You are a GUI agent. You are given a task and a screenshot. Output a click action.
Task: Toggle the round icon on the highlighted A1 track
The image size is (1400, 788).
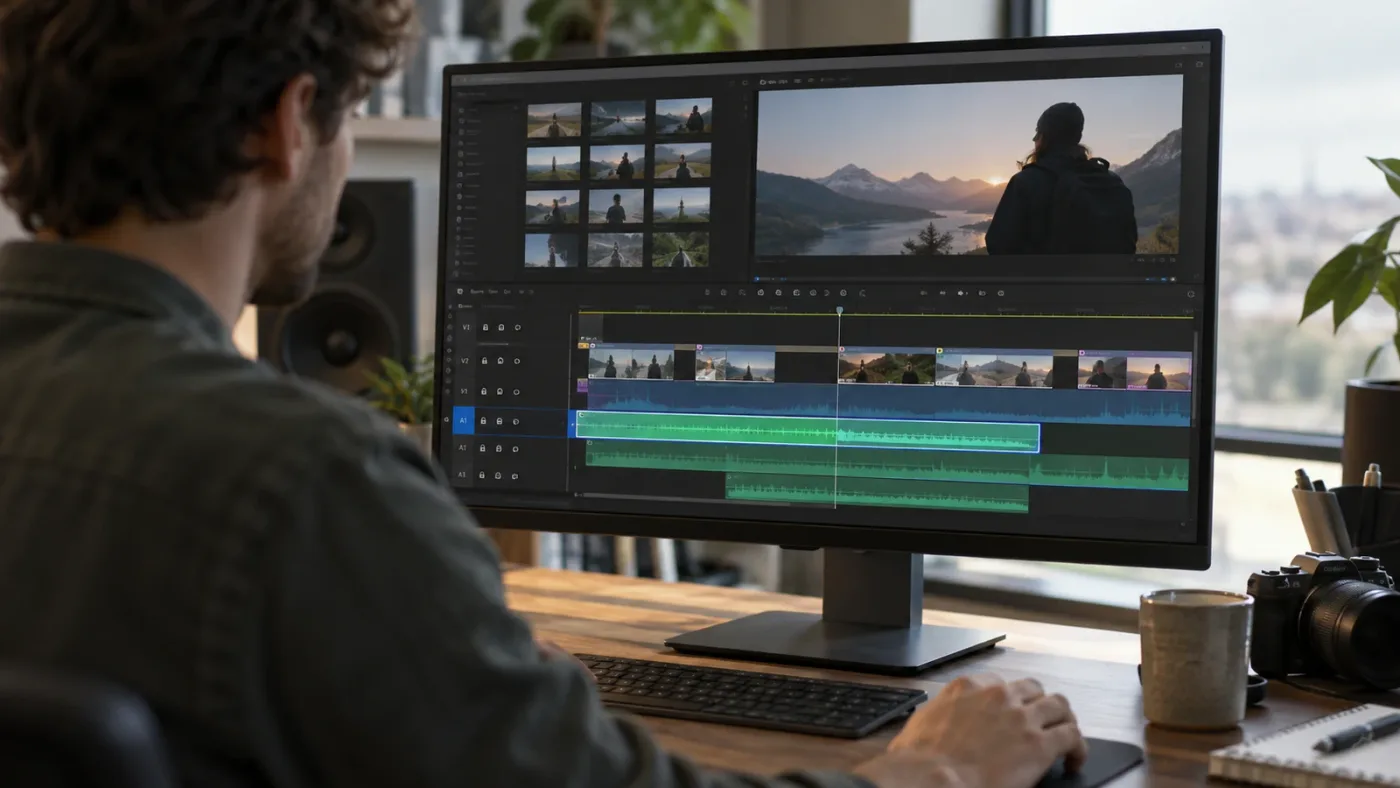(x=516, y=421)
